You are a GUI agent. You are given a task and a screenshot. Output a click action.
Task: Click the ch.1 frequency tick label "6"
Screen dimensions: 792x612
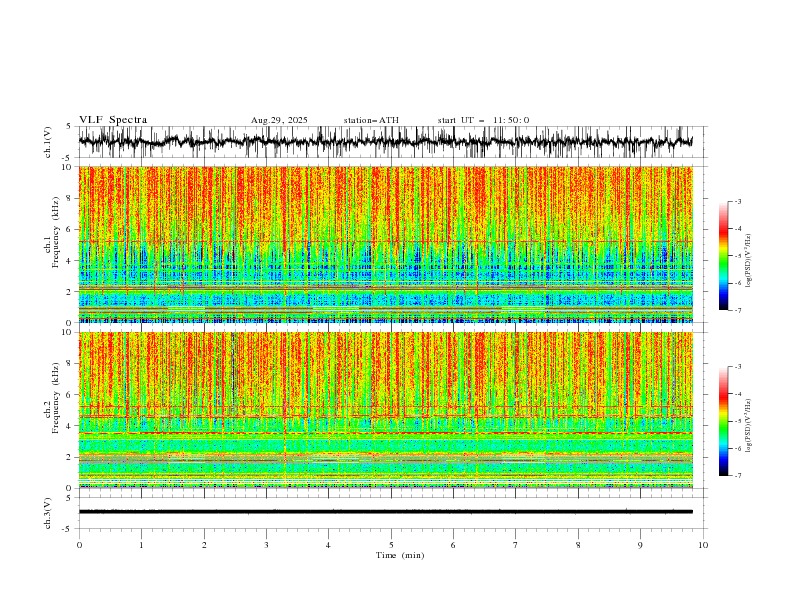coord(69,229)
